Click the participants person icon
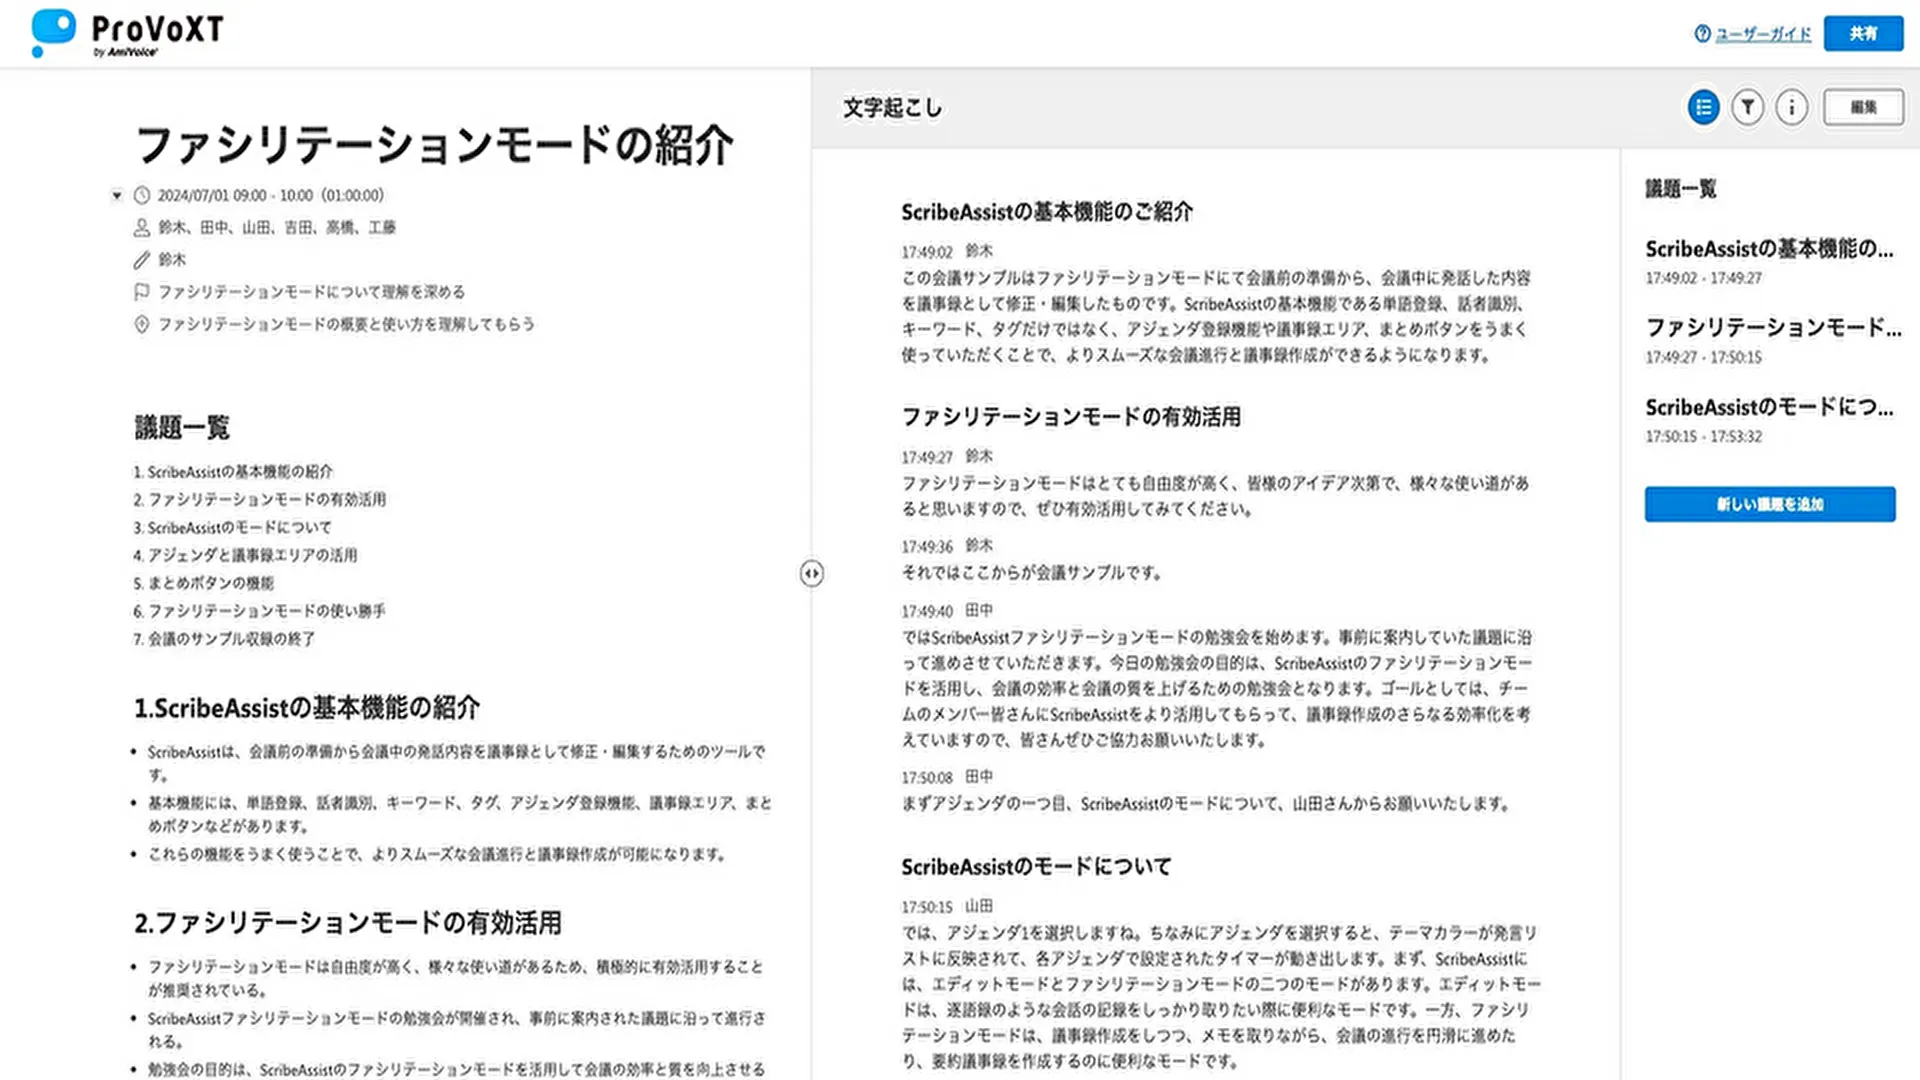The image size is (1920, 1080). (142, 227)
